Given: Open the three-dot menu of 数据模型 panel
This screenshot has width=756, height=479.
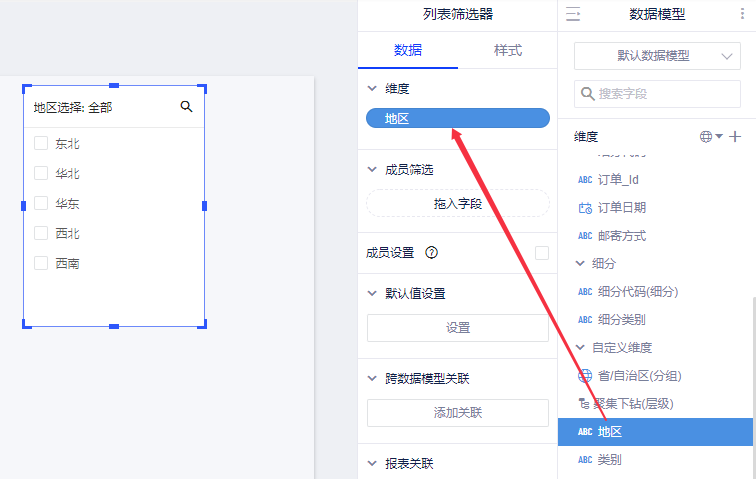Looking at the screenshot, I should click(741, 13).
